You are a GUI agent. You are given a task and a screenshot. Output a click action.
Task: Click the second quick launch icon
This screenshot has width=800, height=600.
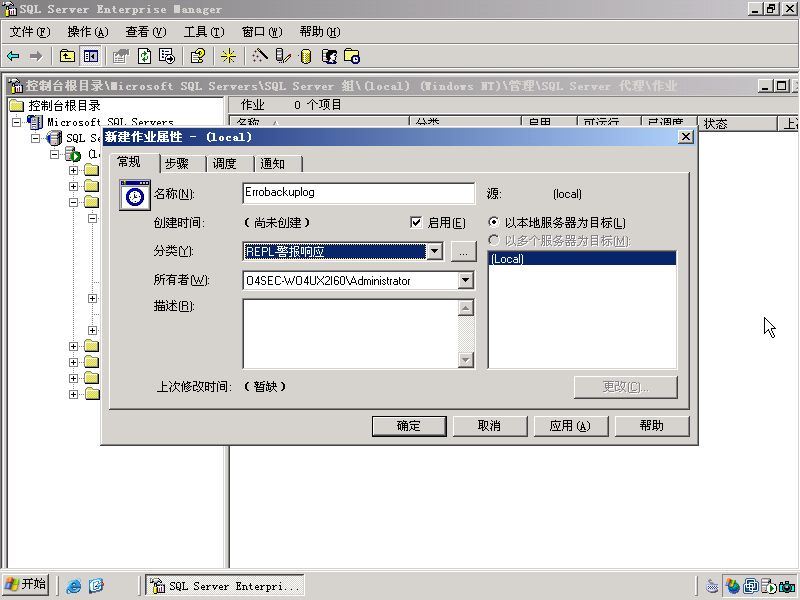tap(96, 586)
